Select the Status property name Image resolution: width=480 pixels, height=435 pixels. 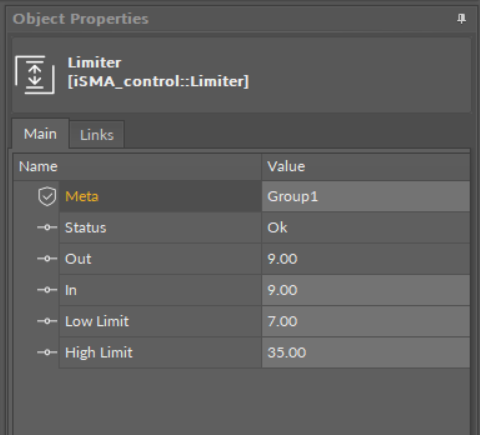tap(86, 228)
